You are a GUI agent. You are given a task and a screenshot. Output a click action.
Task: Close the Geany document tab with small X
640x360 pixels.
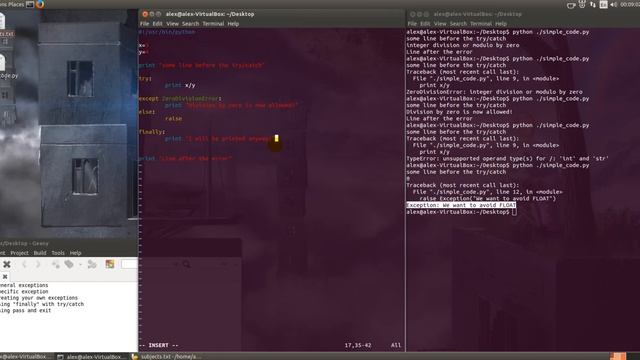(x=5, y=276)
